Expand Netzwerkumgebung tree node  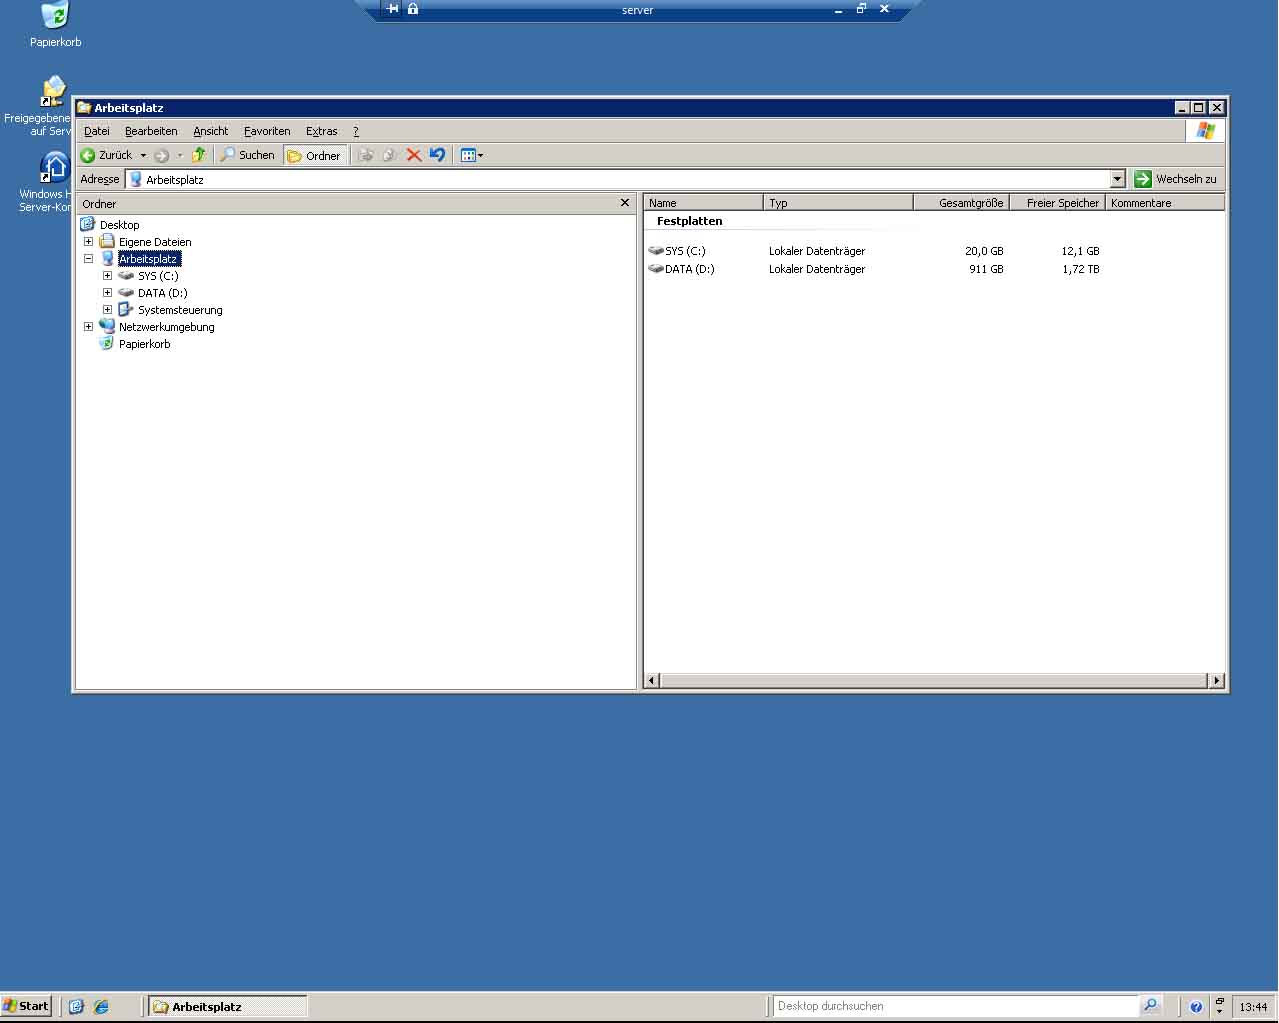click(88, 327)
